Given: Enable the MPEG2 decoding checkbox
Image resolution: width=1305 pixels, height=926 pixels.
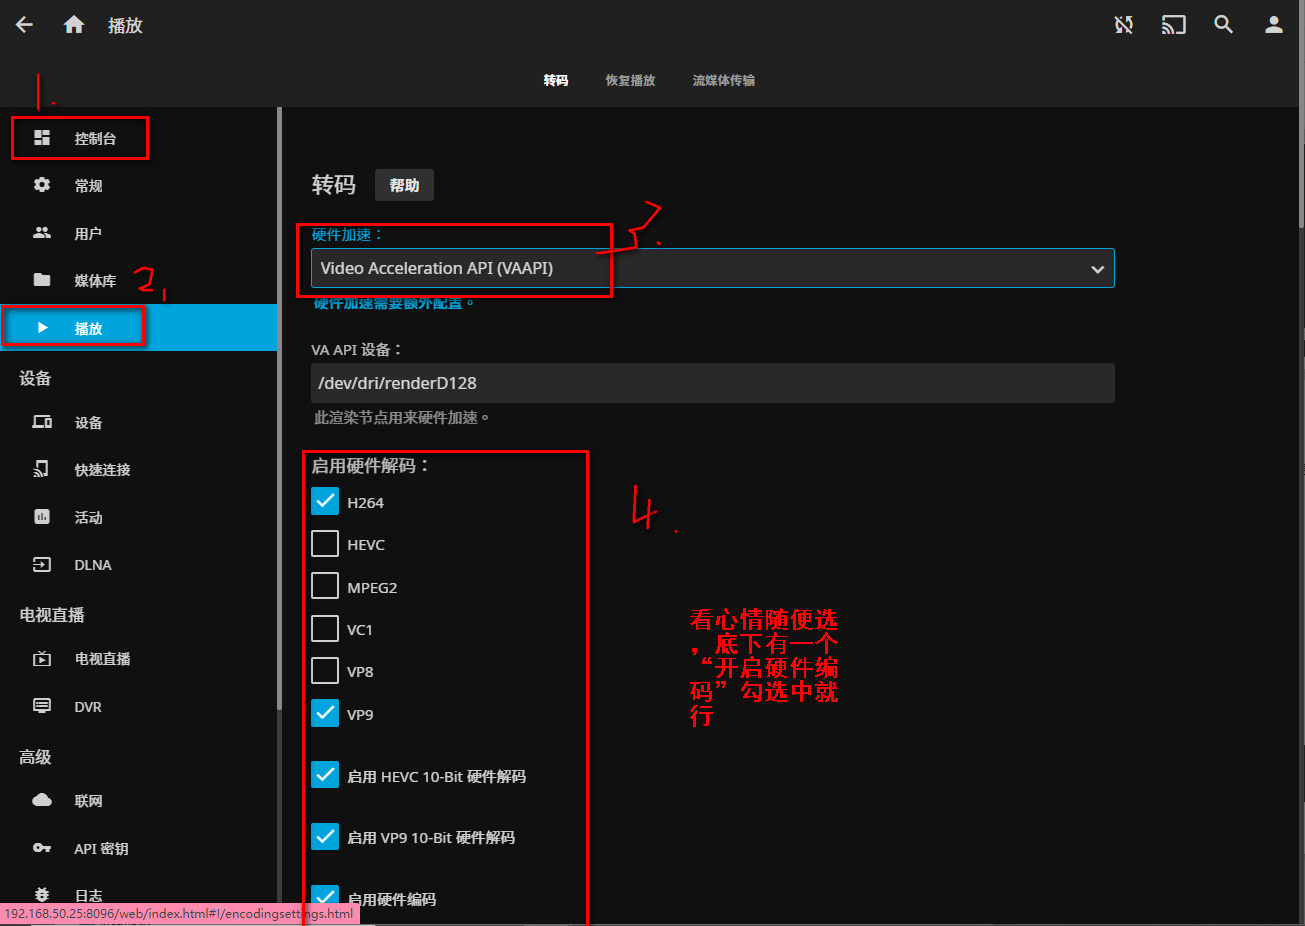Looking at the screenshot, I should point(325,586).
